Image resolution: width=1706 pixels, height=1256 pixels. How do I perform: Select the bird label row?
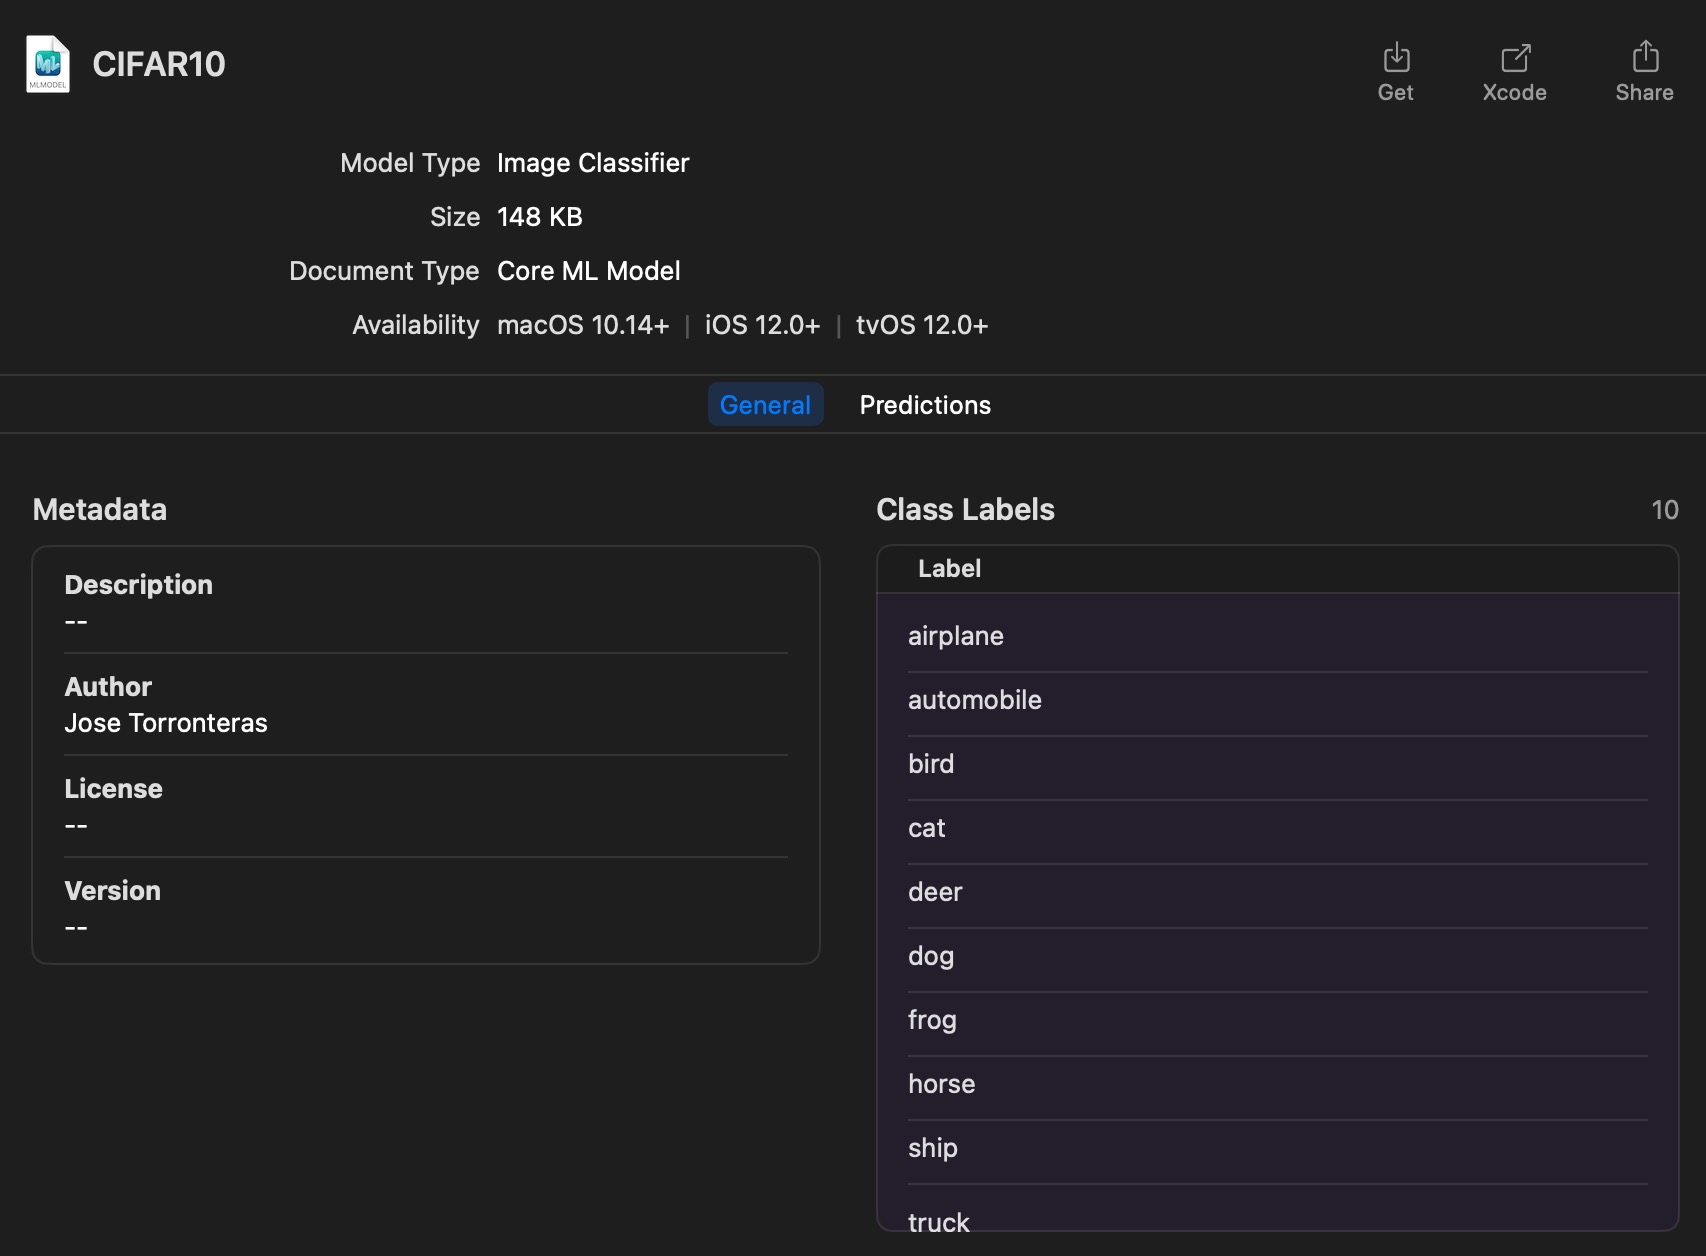(x=1277, y=764)
